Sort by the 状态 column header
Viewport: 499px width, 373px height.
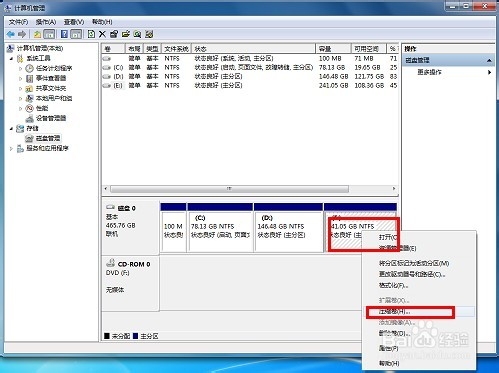253,49
